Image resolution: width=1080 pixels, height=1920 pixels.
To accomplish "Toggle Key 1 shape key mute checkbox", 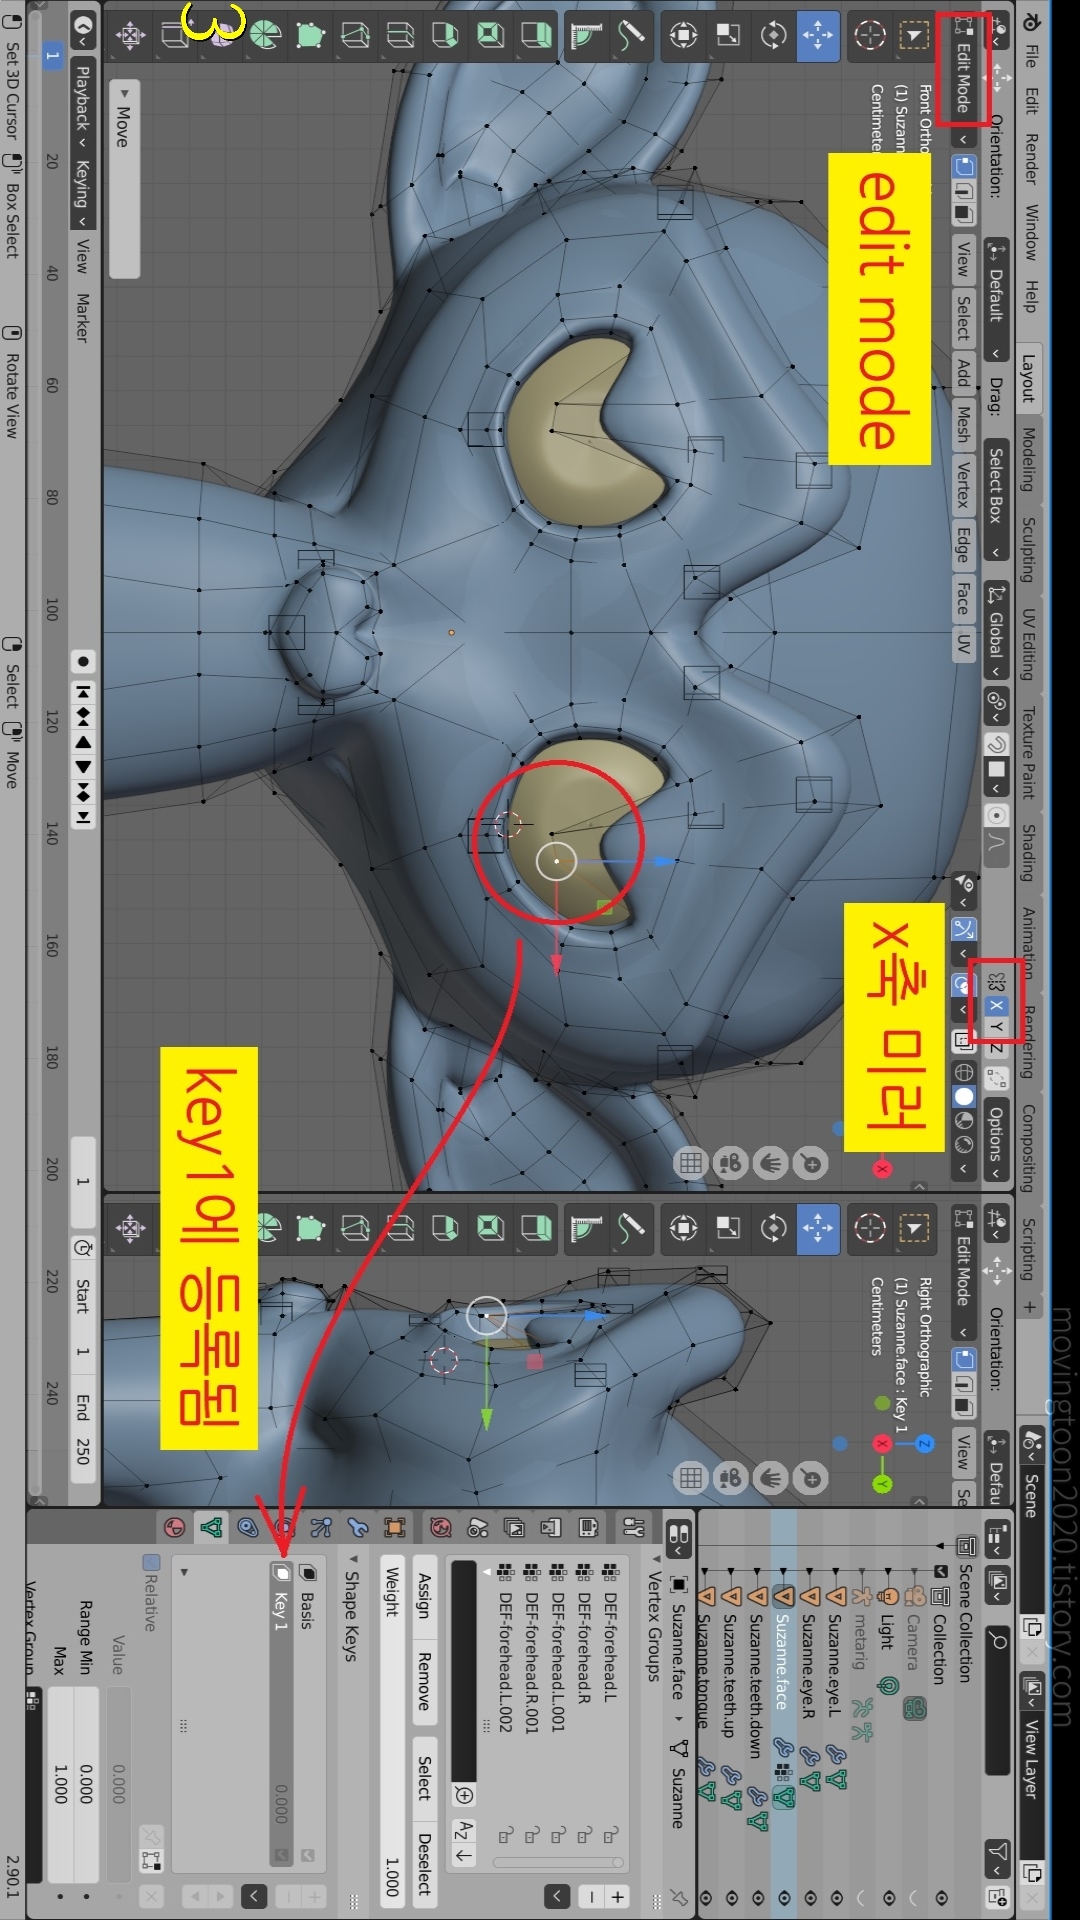I will 281,1855.
